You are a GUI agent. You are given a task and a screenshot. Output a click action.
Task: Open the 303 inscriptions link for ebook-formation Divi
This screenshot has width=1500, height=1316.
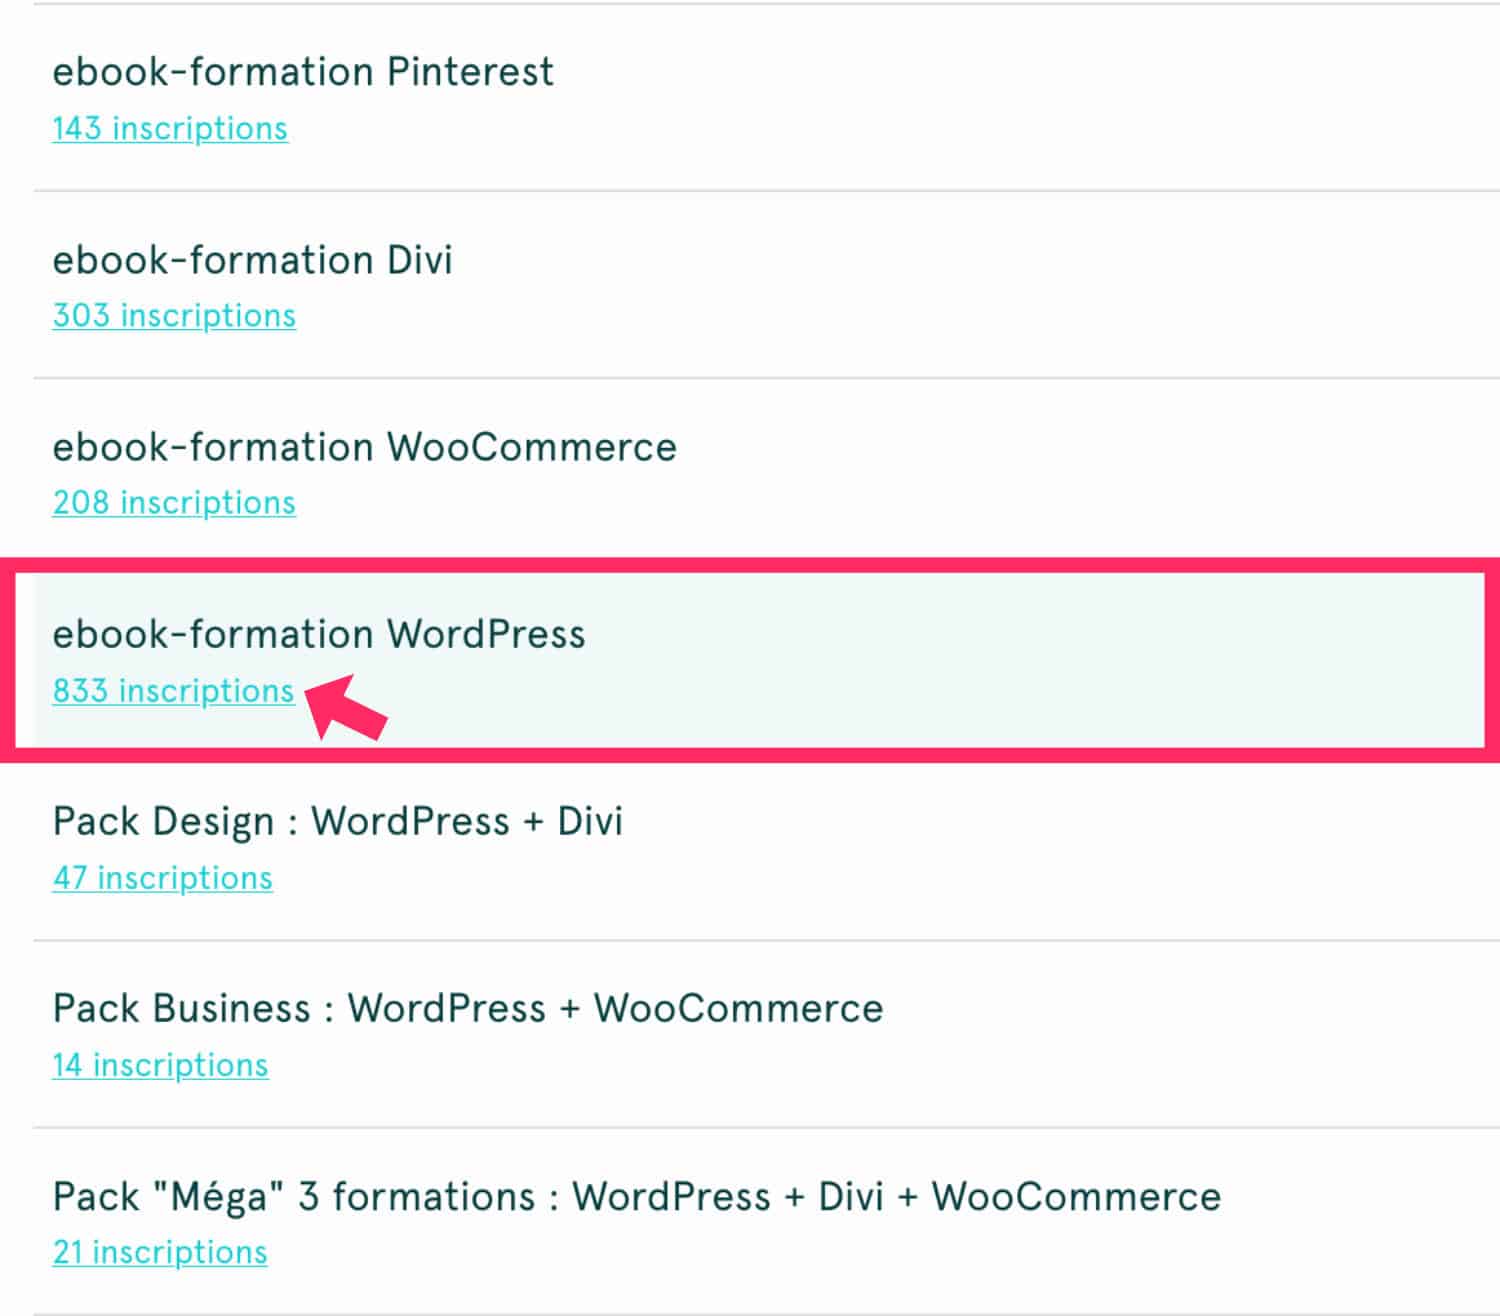[x=174, y=315]
